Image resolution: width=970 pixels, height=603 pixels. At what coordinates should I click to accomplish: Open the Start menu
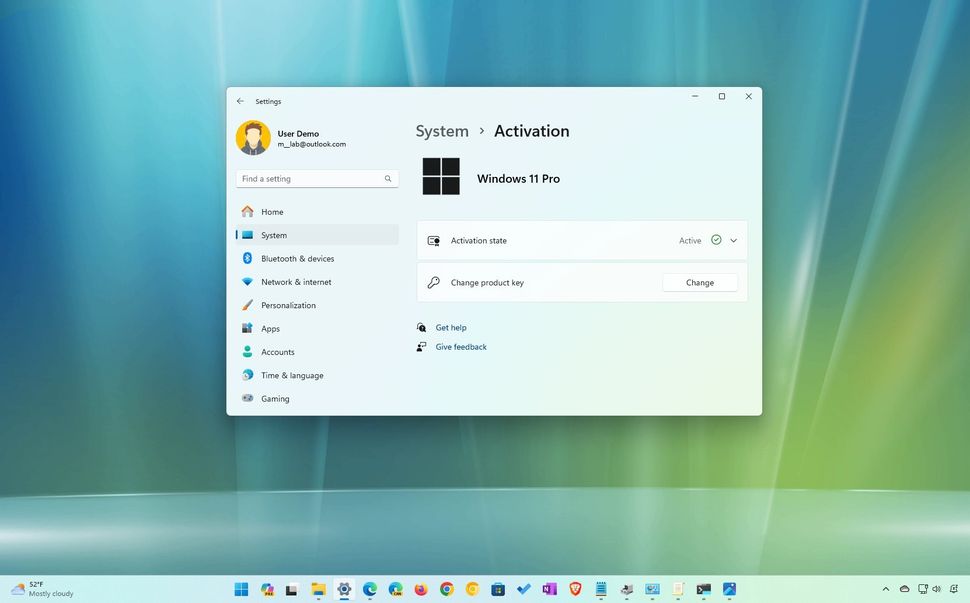point(240,590)
